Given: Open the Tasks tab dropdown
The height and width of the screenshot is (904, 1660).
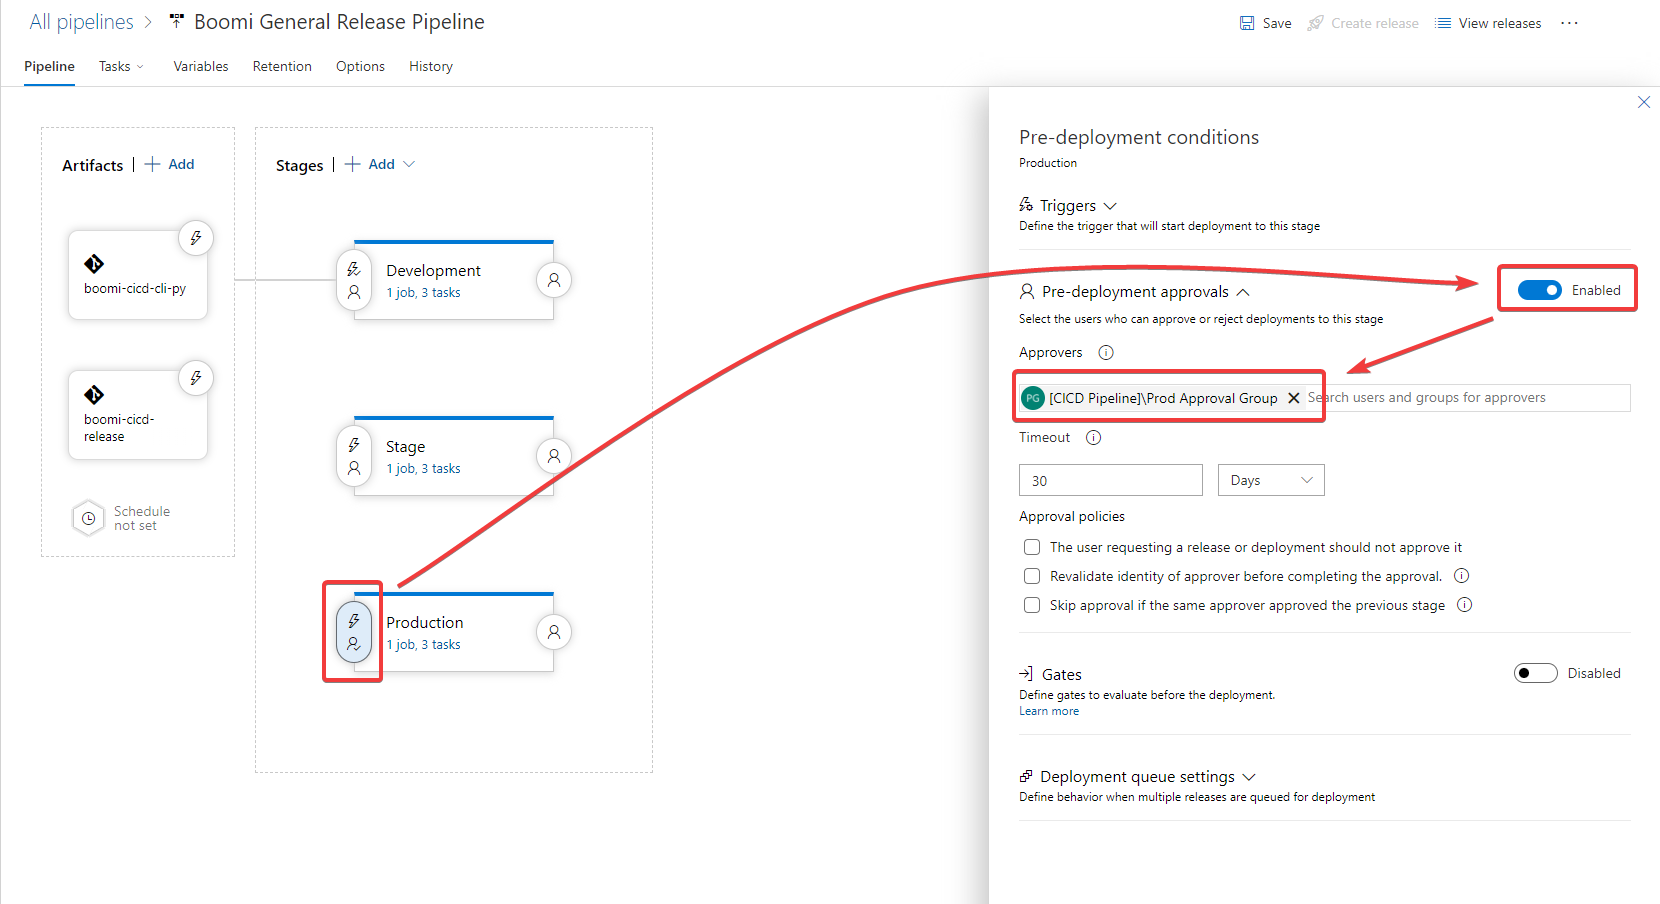Looking at the screenshot, I should 122,66.
